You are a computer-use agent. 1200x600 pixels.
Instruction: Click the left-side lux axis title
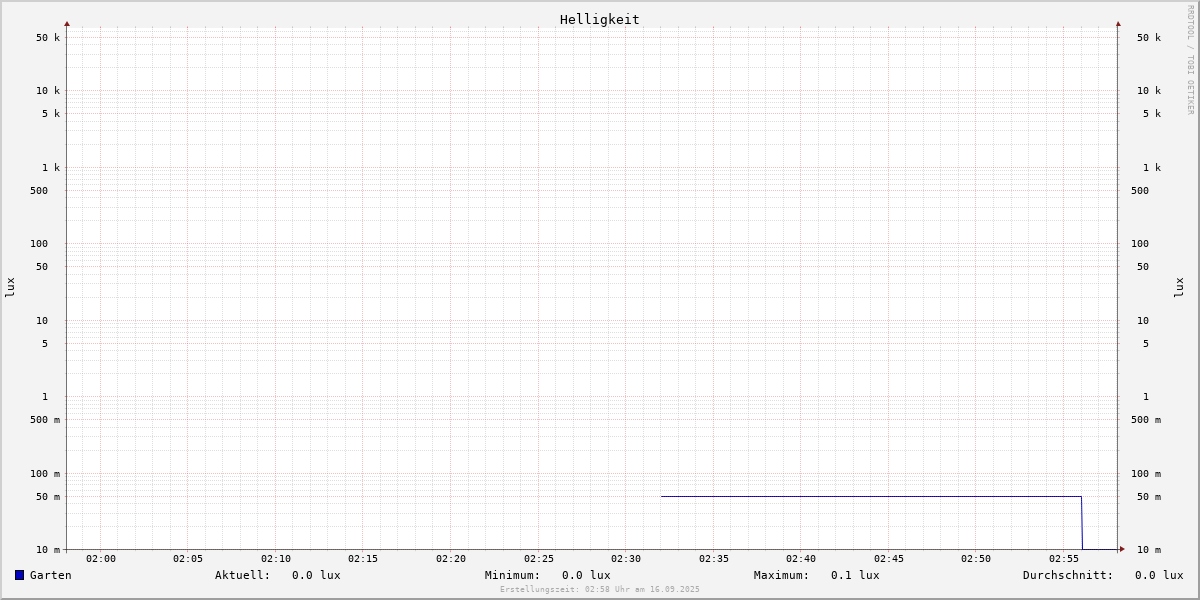point(10,287)
